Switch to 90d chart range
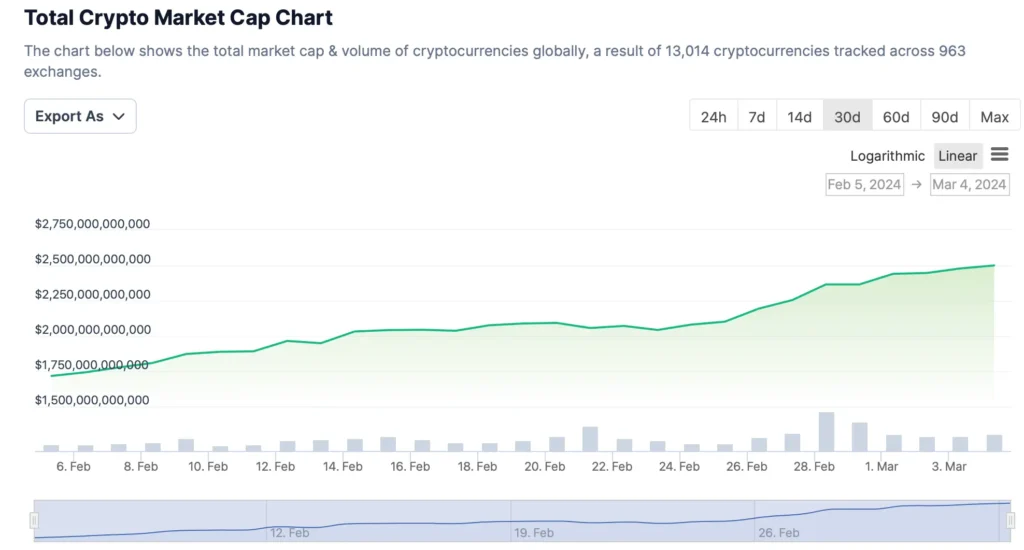Viewport: 1024px width, 550px height. tap(944, 117)
